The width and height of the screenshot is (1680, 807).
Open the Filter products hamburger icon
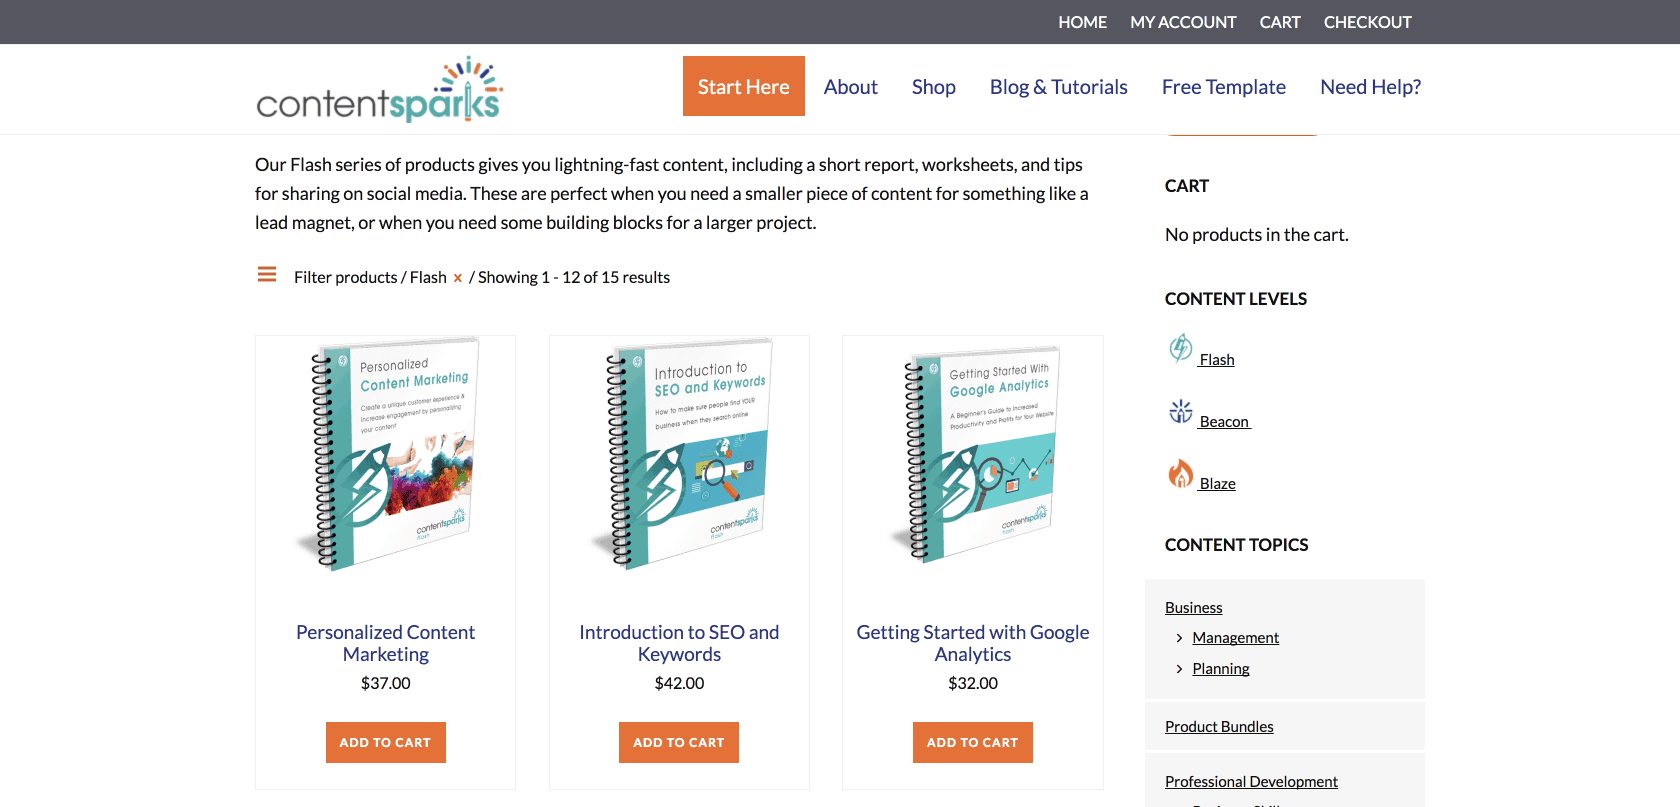coord(267,275)
